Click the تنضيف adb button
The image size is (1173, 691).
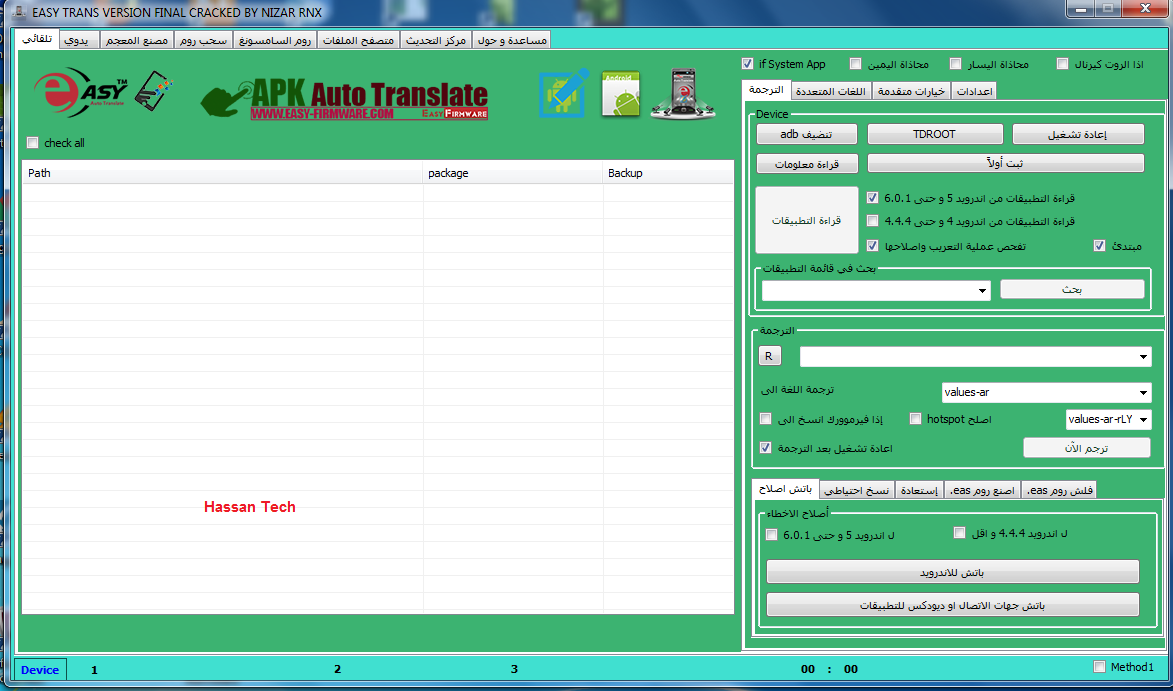[806, 135]
